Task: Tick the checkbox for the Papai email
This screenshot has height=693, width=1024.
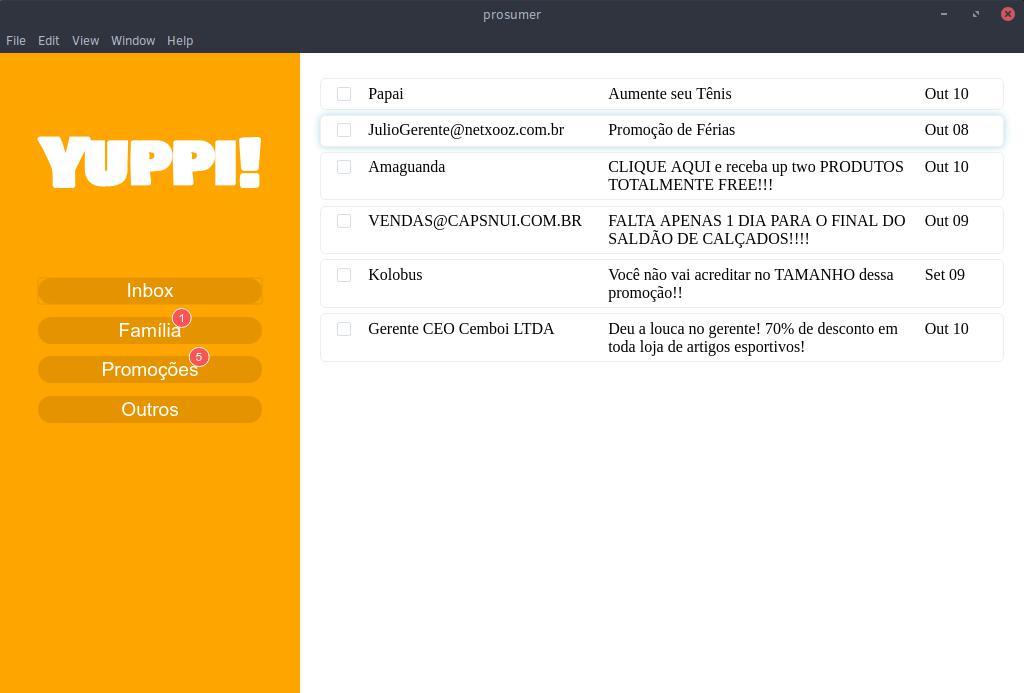Action: click(344, 94)
